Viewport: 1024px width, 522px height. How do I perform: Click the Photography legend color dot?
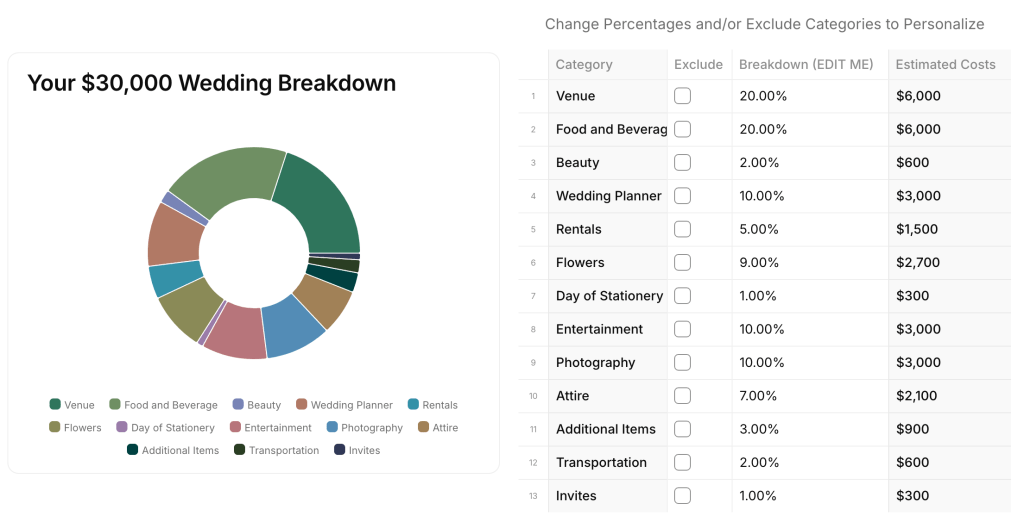pos(332,428)
